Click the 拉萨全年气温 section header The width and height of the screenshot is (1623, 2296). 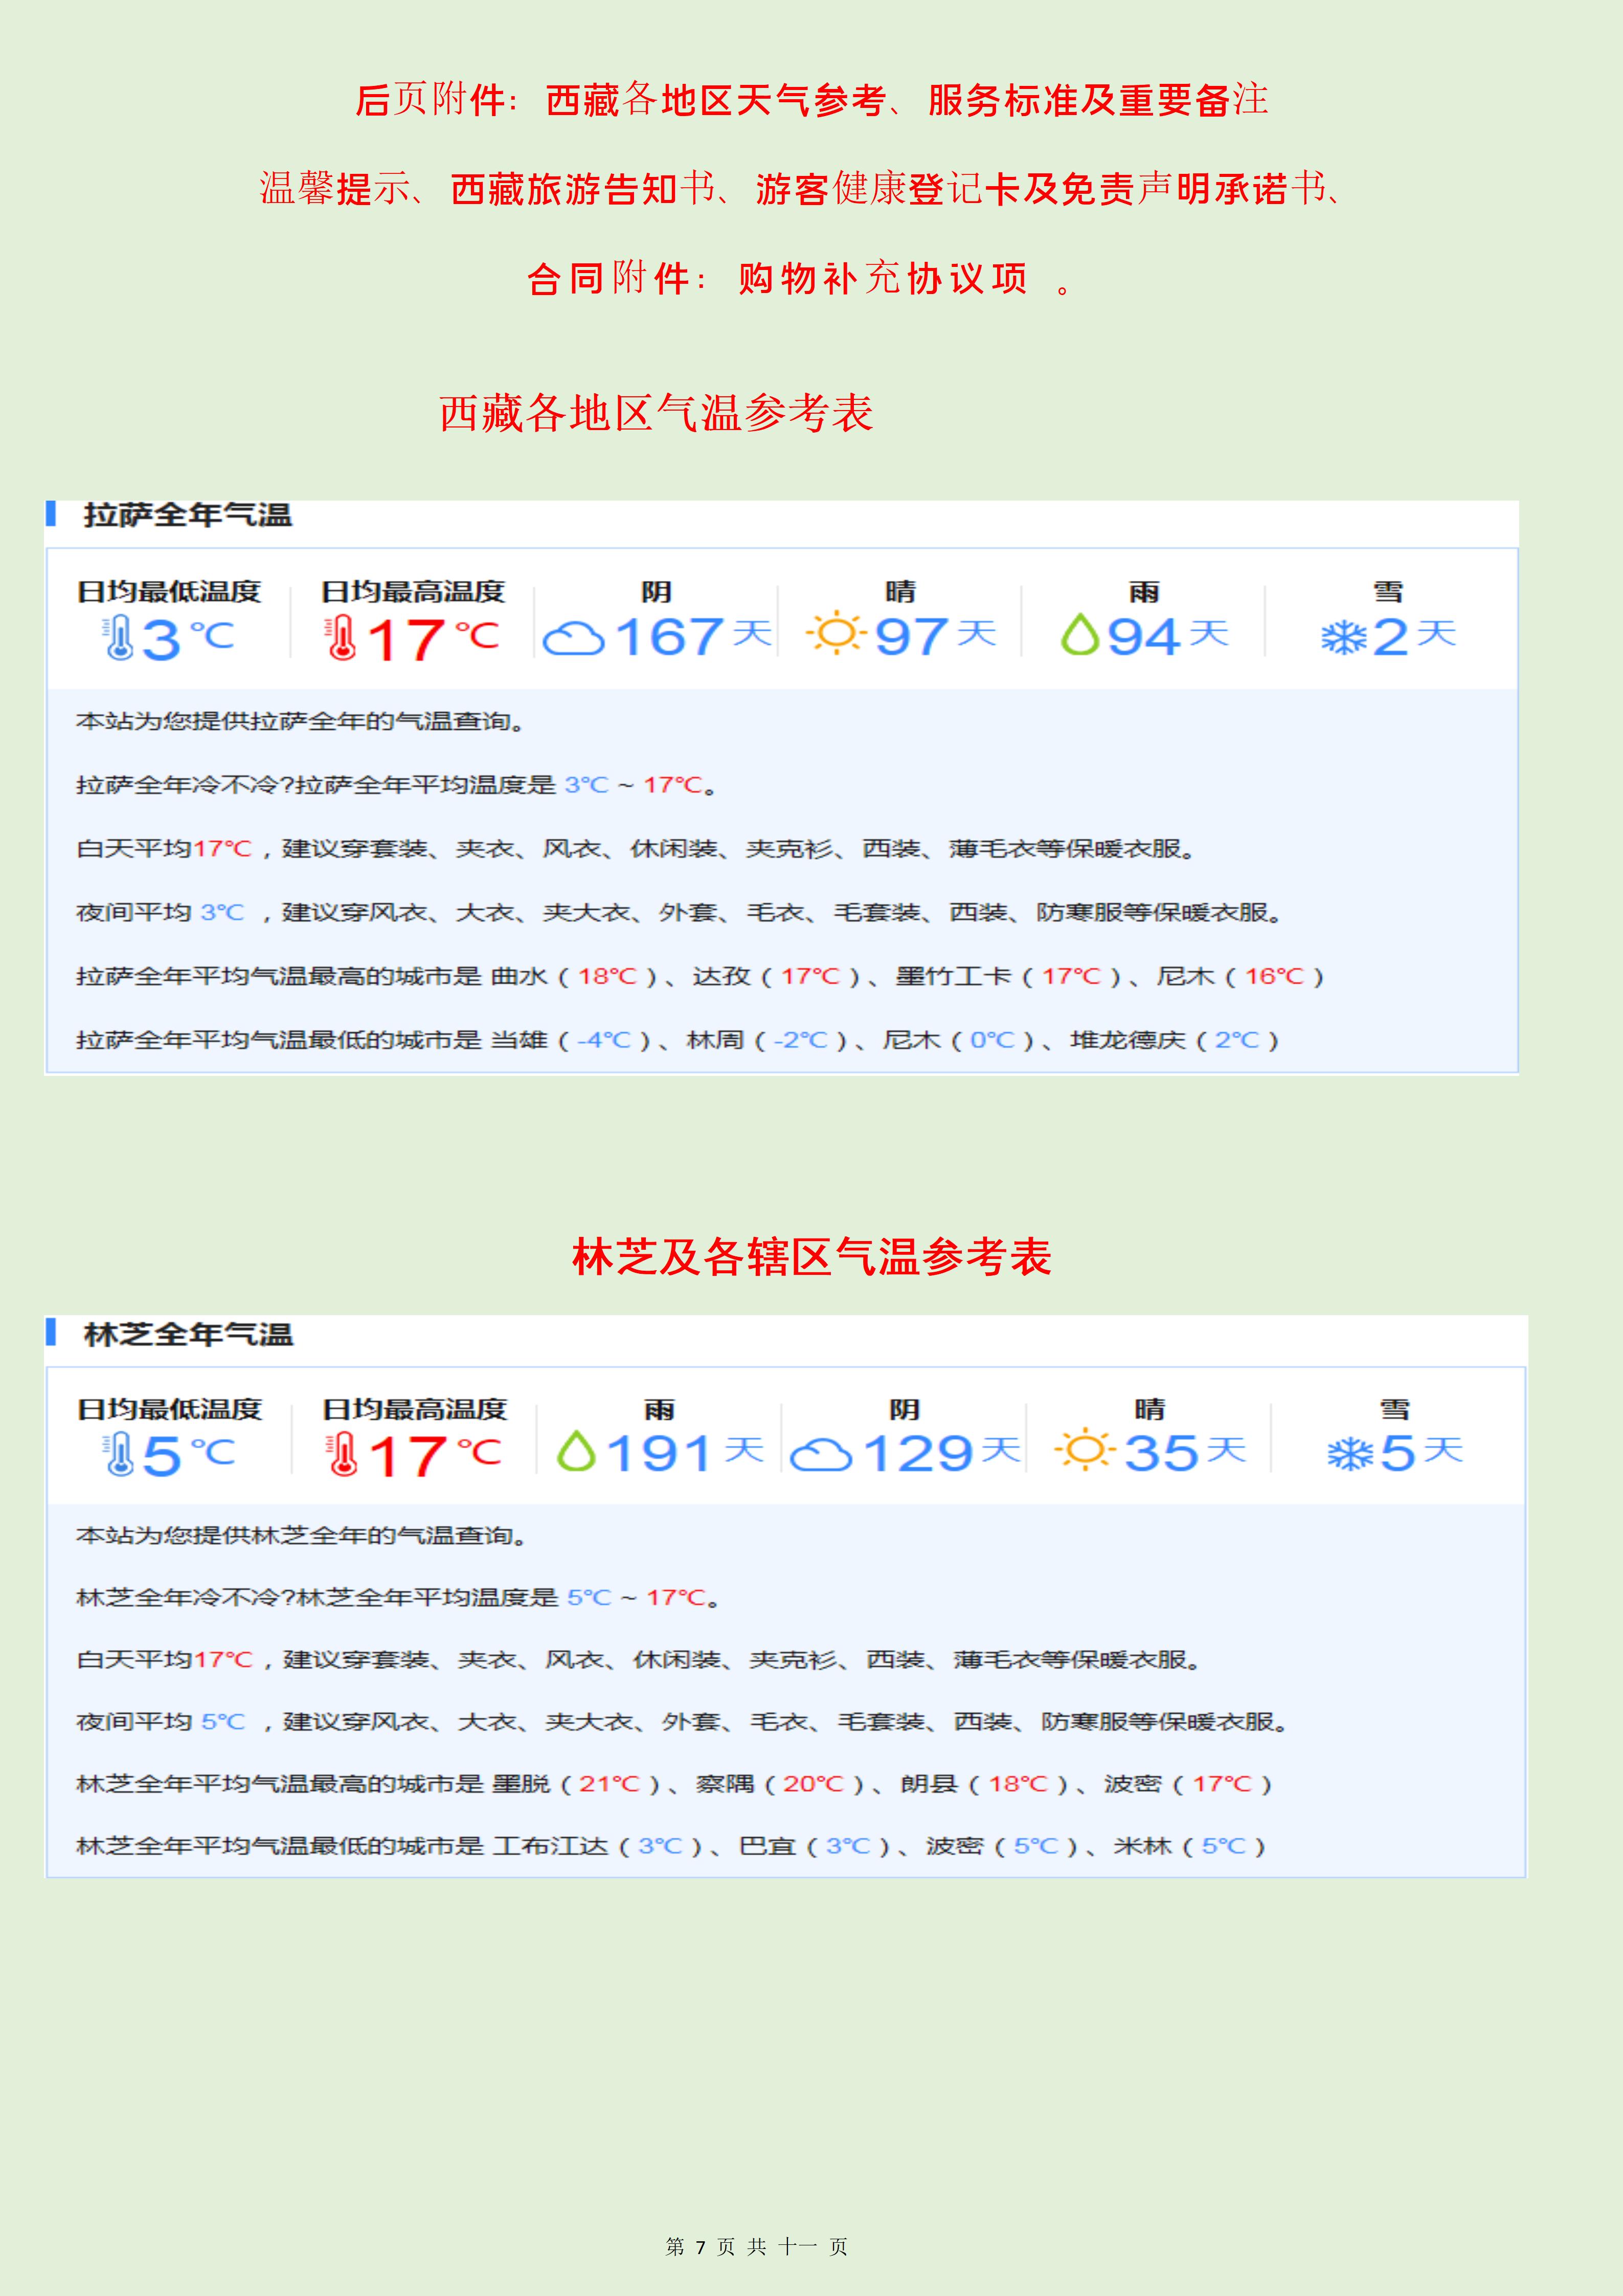187,515
